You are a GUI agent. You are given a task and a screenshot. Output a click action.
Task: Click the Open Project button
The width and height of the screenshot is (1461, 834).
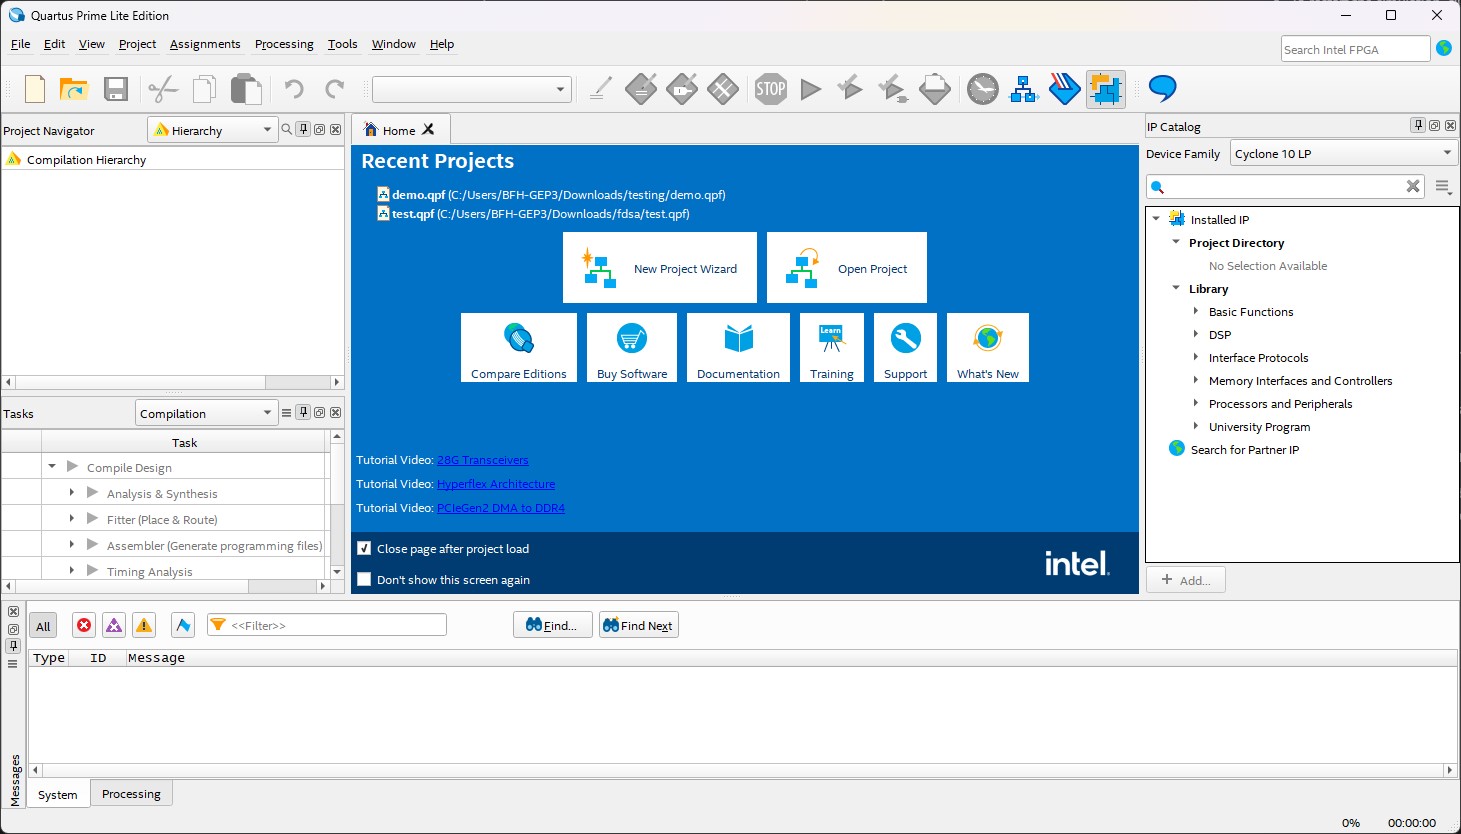coord(847,268)
